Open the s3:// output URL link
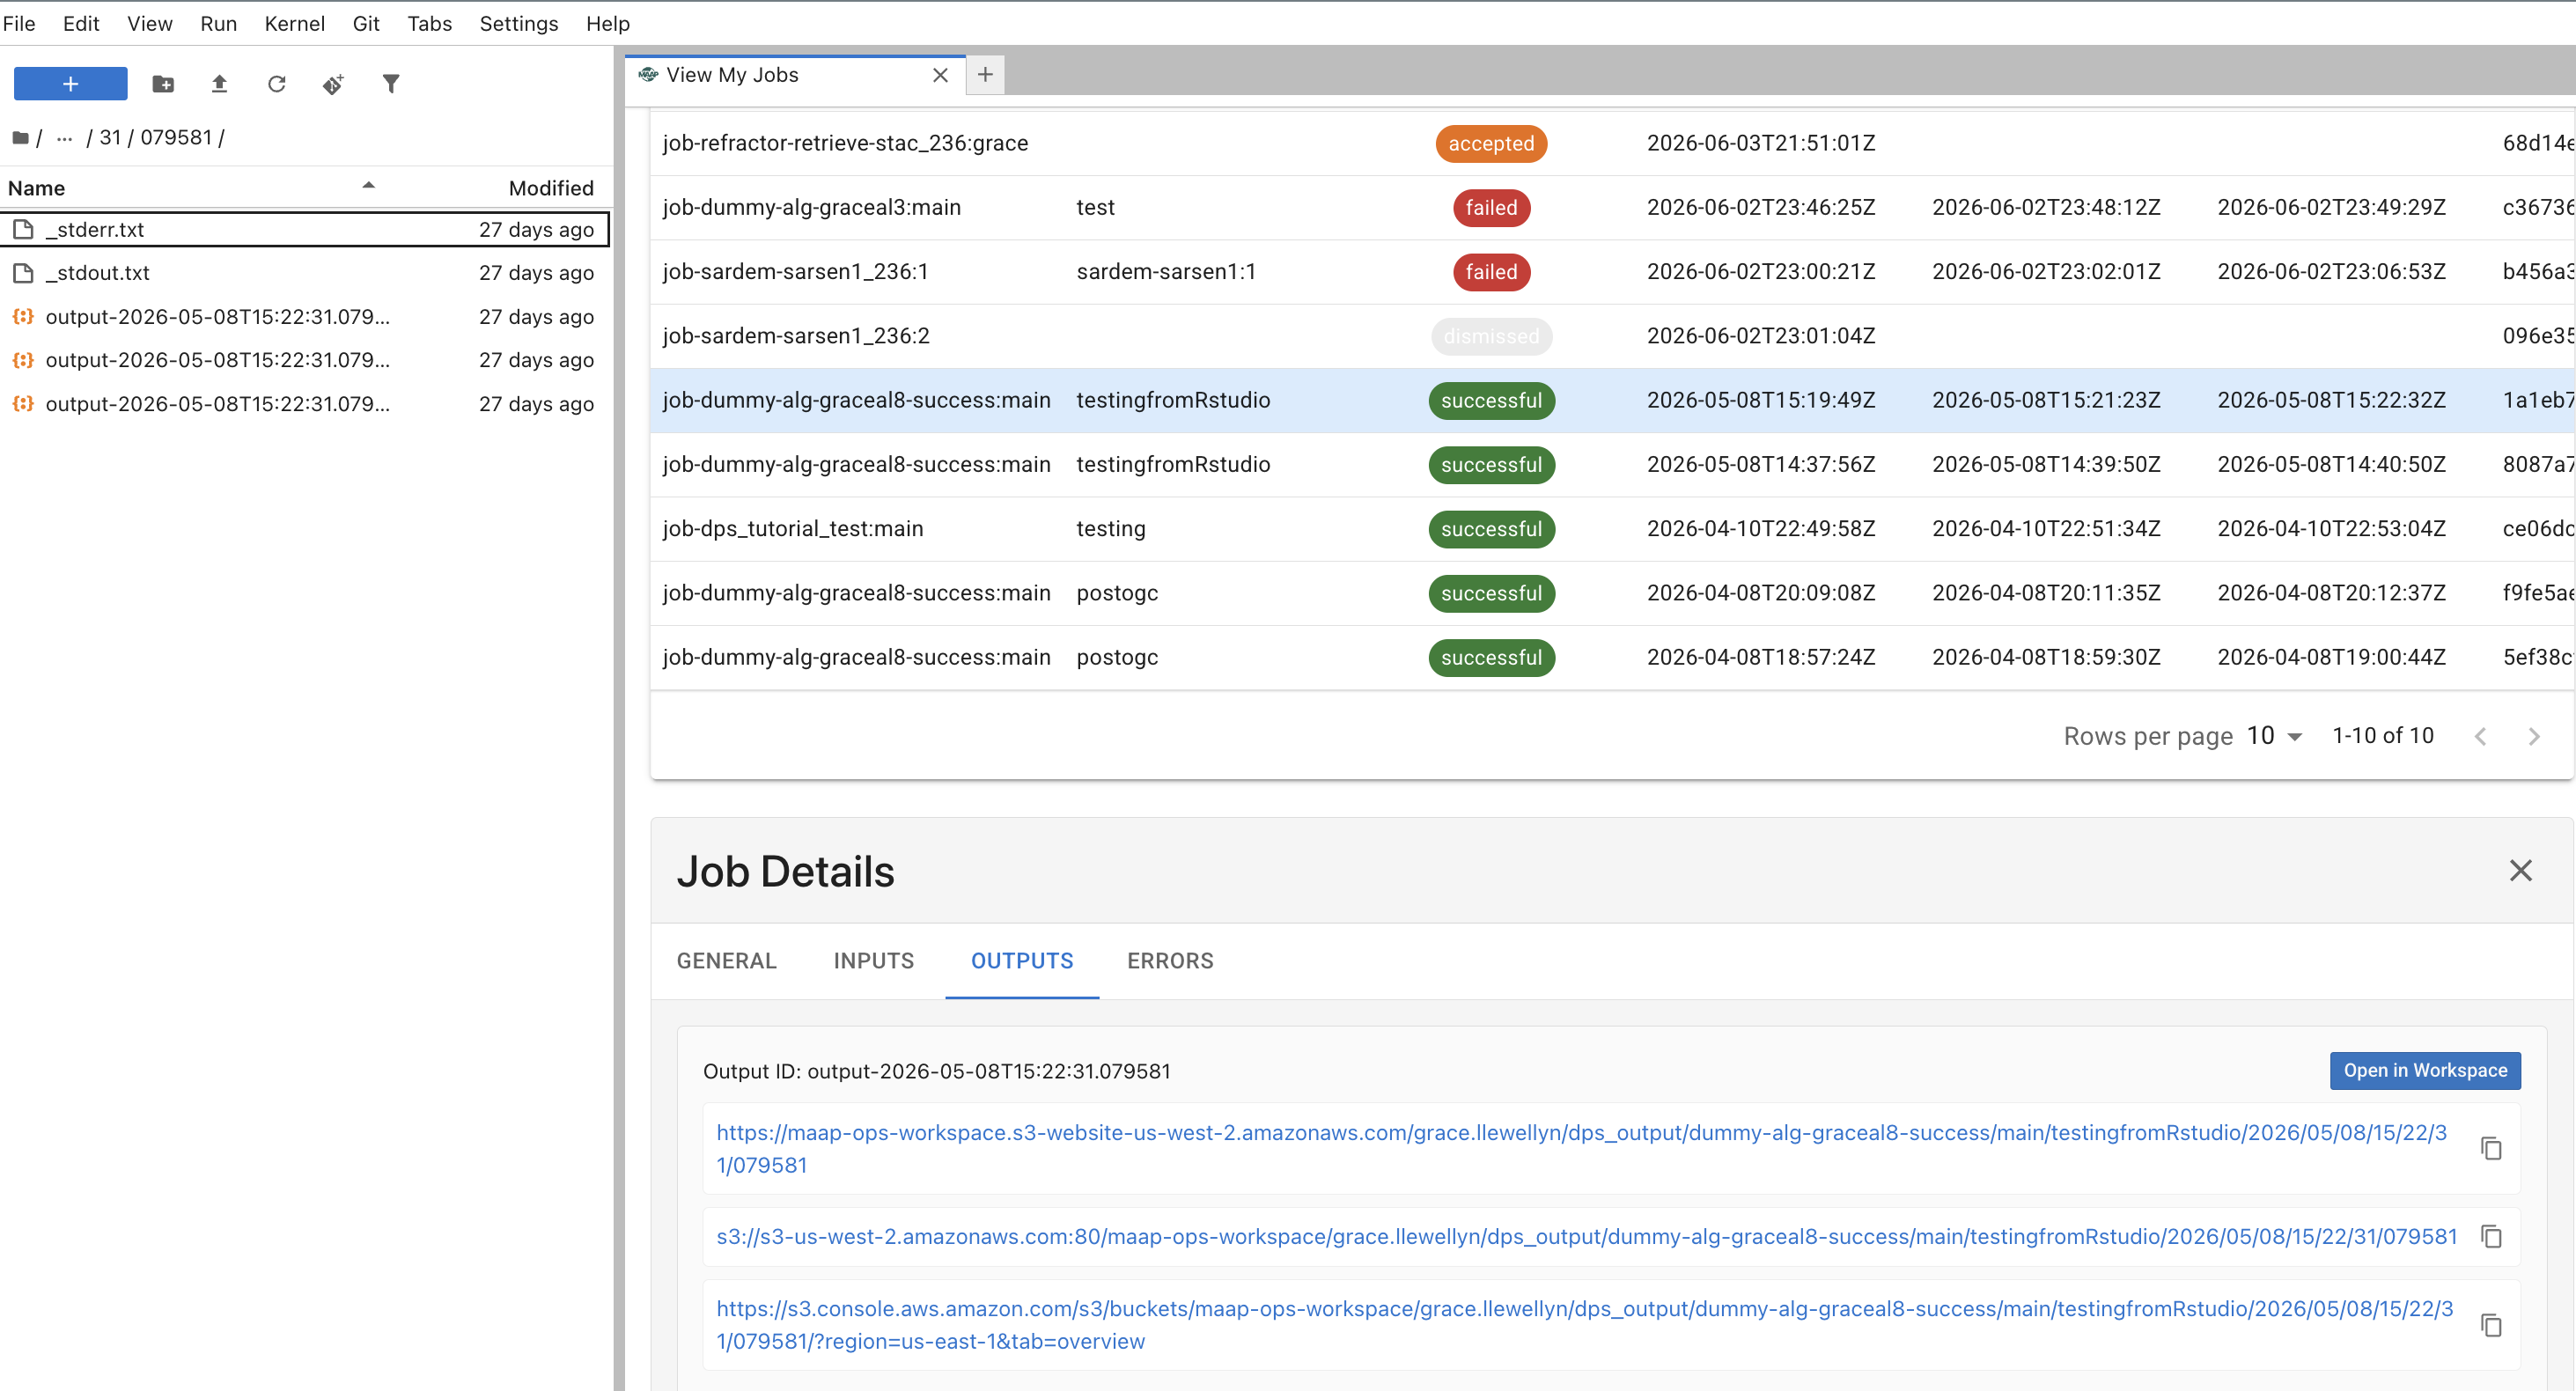Screen dimensions: 2576x1391 click(1586, 1236)
